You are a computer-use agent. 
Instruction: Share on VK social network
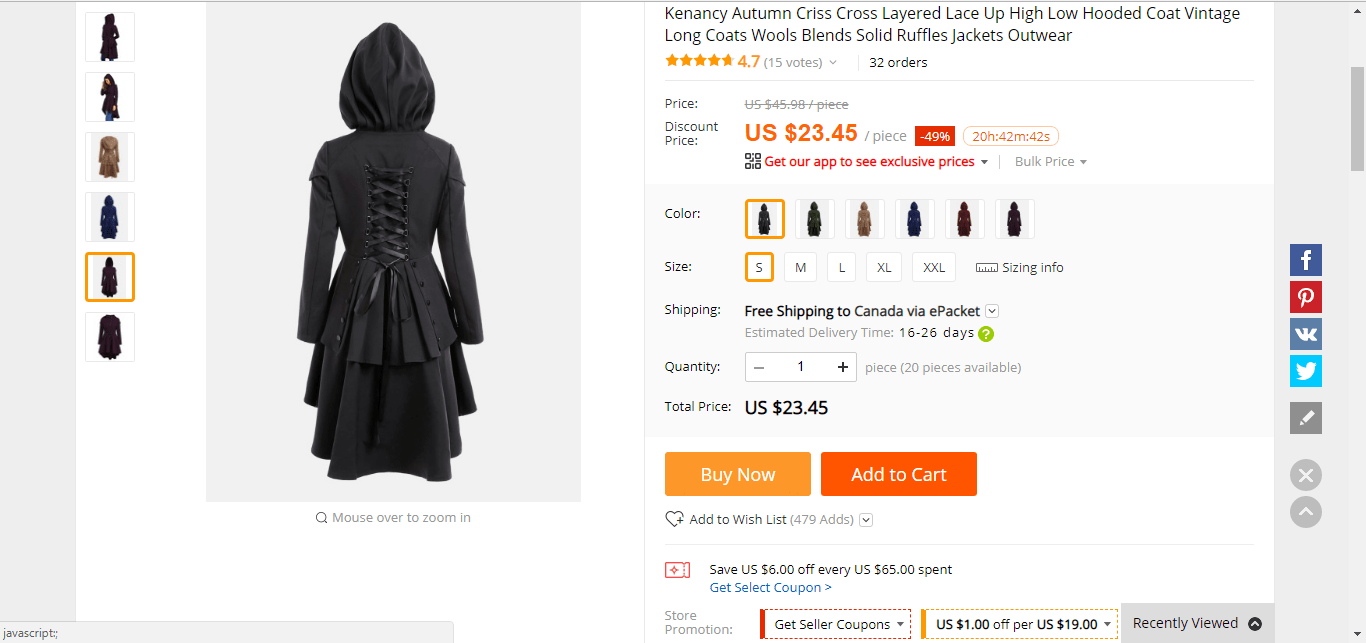pos(1306,334)
